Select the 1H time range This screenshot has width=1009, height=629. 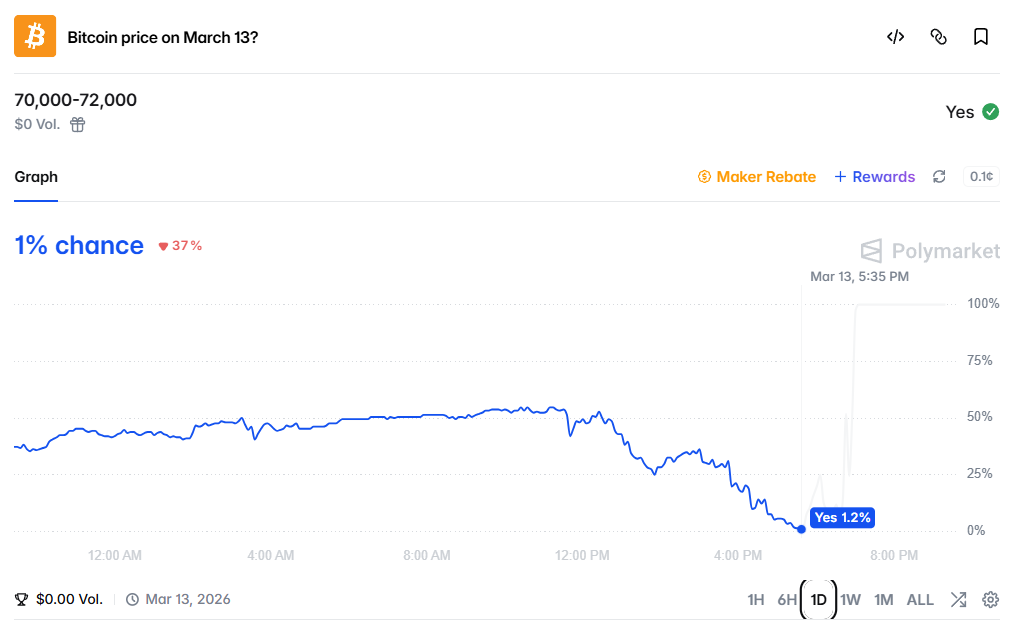click(756, 600)
